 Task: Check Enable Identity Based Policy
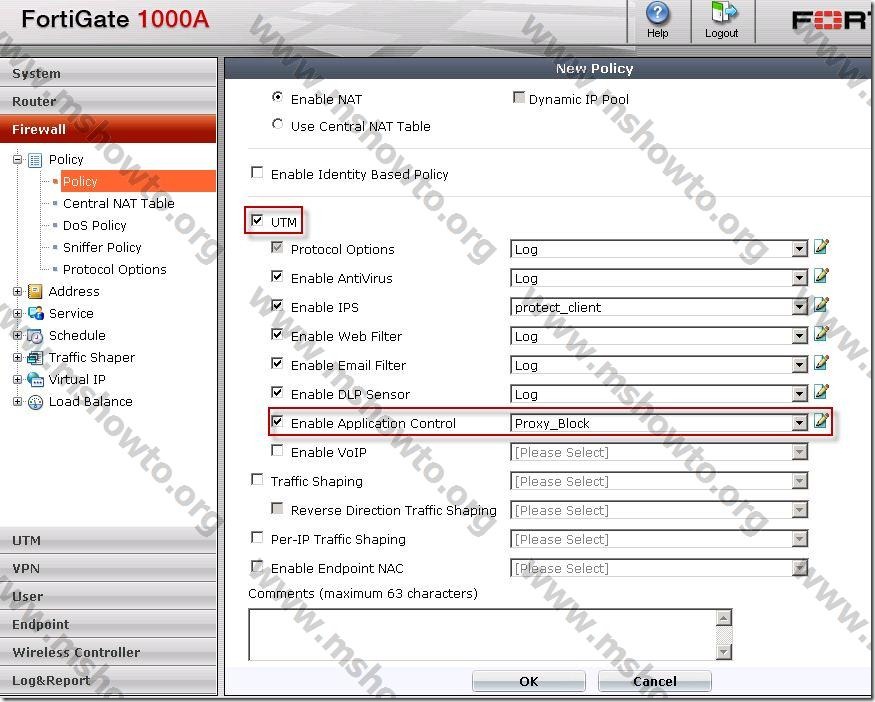[257, 172]
